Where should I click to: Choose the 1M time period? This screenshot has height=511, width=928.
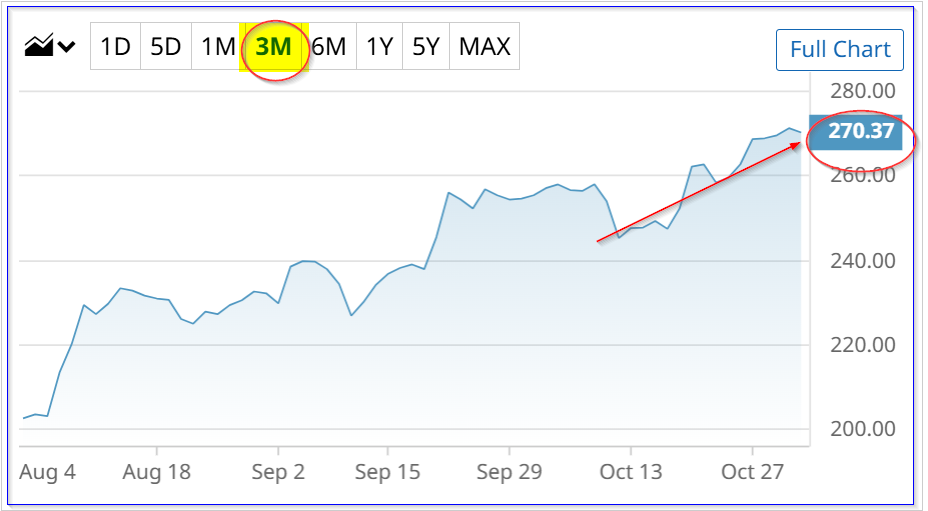(x=217, y=47)
